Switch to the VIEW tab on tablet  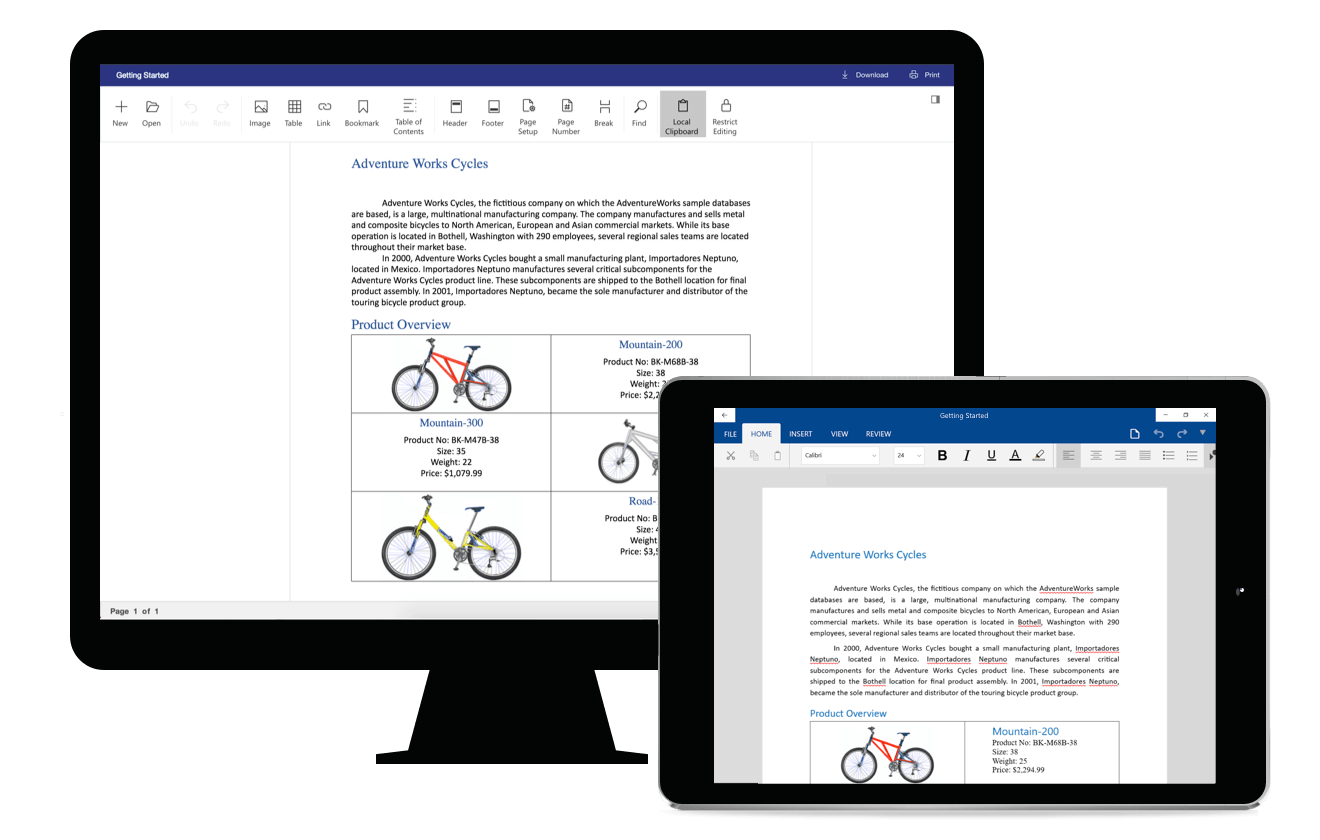(839, 434)
